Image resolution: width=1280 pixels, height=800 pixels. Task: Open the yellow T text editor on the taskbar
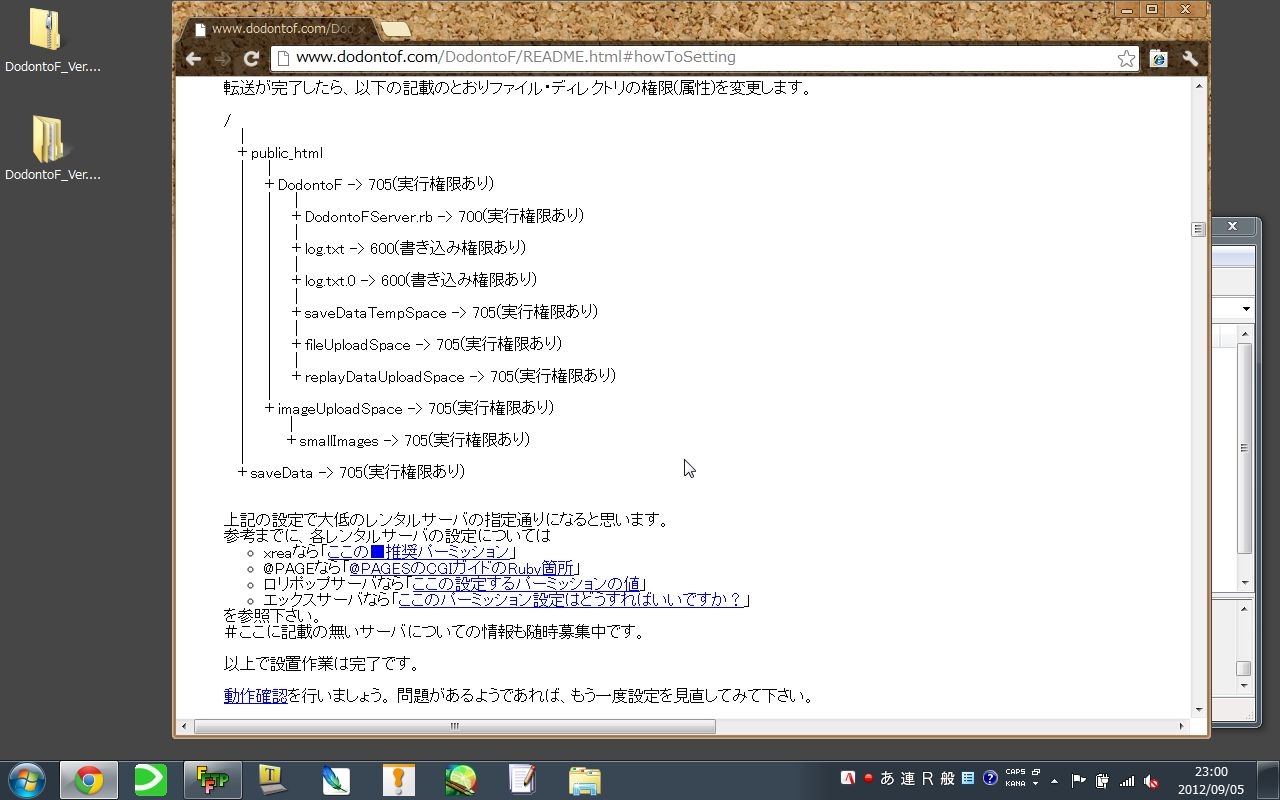click(x=274, y=779)
